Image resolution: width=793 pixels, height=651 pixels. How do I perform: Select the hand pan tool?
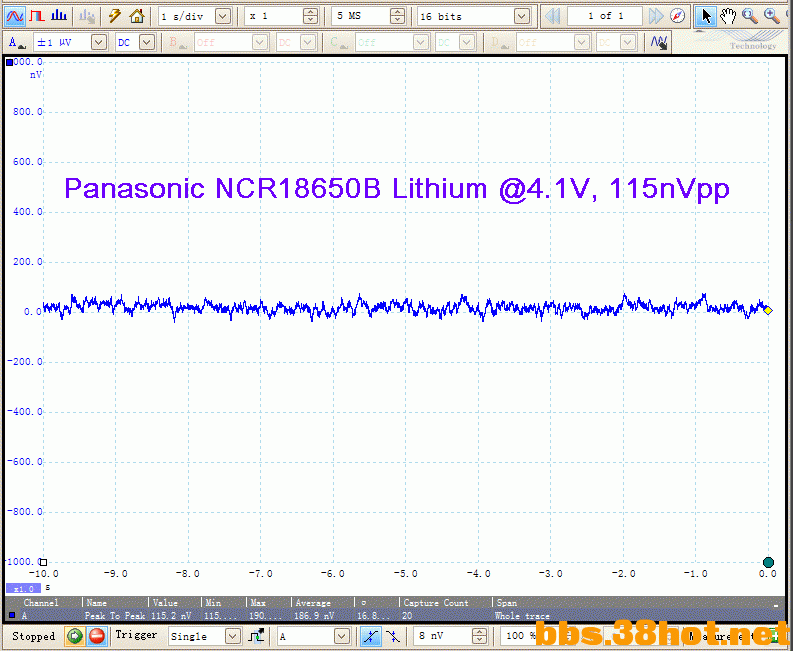(x=728, y=16)
